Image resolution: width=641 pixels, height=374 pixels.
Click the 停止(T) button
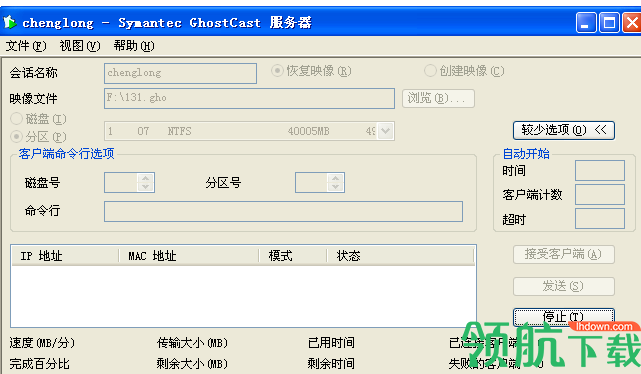coord(564,317)
